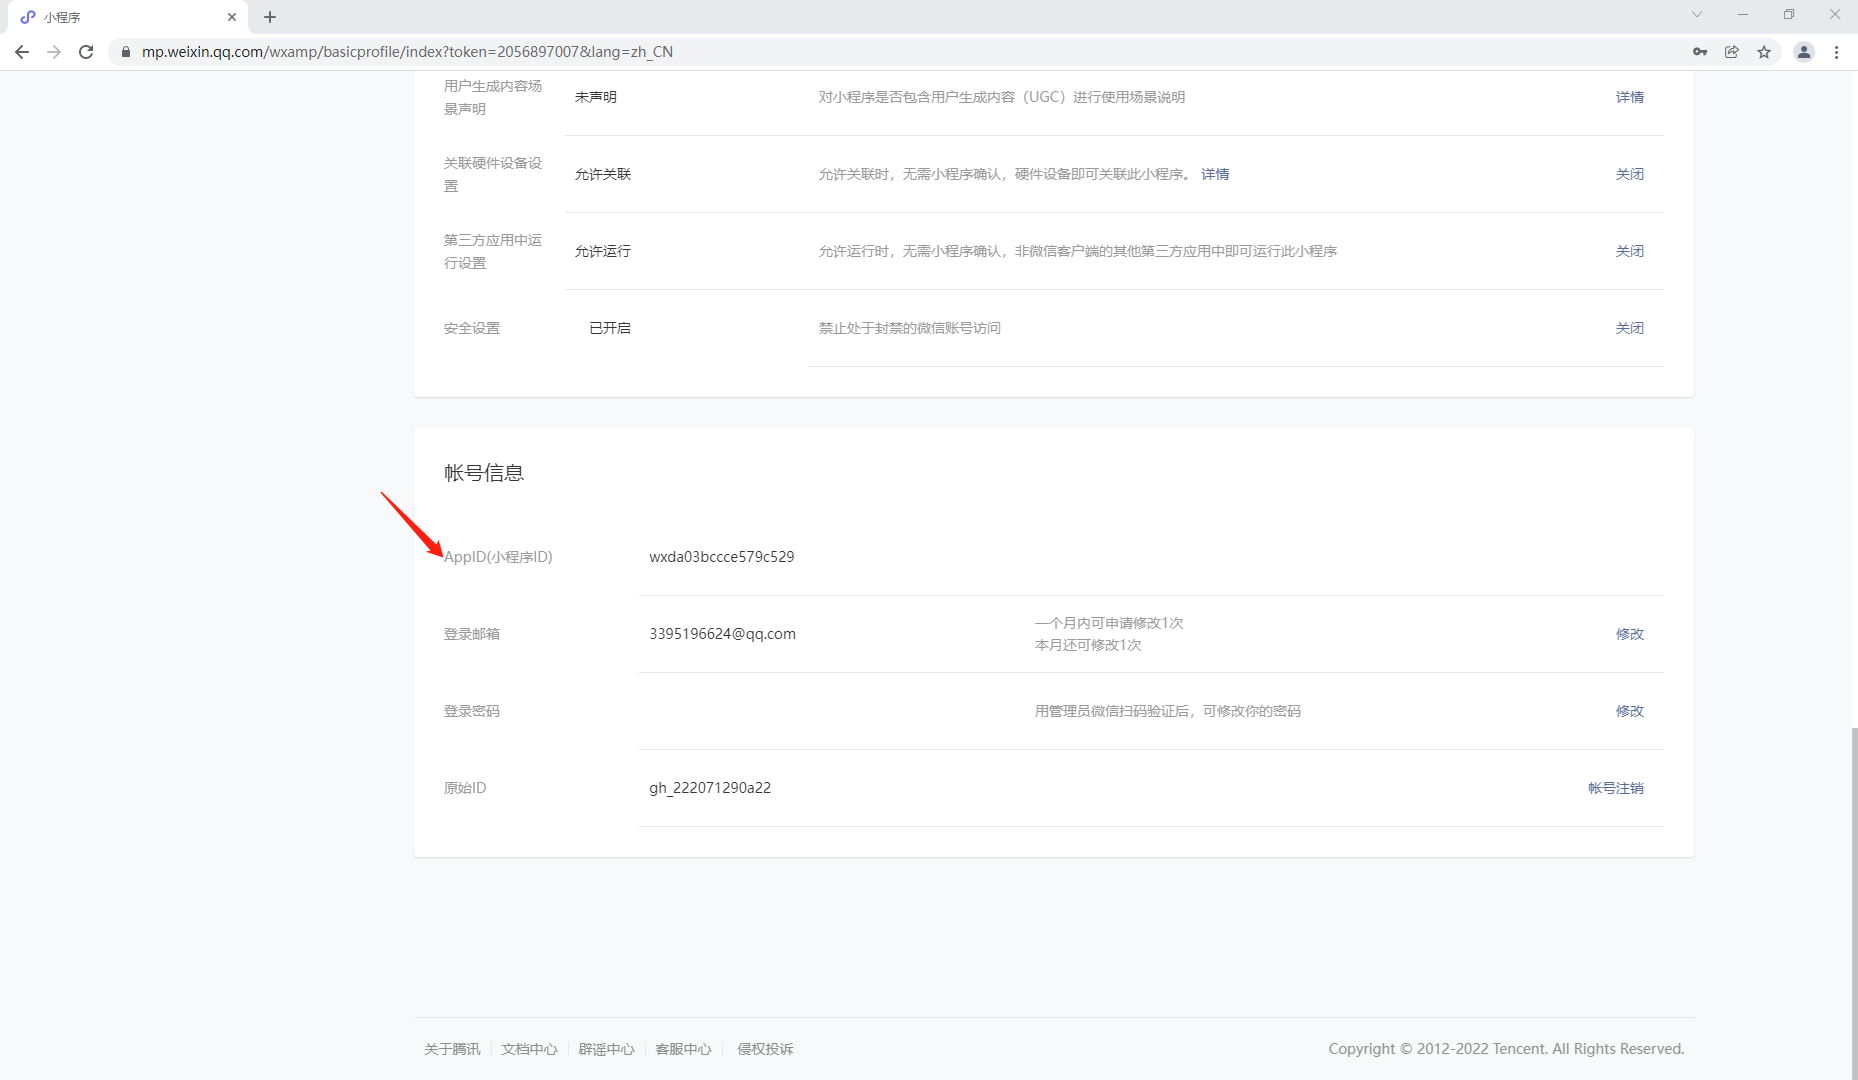The width and height of the screenshot is (1858, 1080).
Task: Go forward with the browser arrow
Action: point(54,52)
